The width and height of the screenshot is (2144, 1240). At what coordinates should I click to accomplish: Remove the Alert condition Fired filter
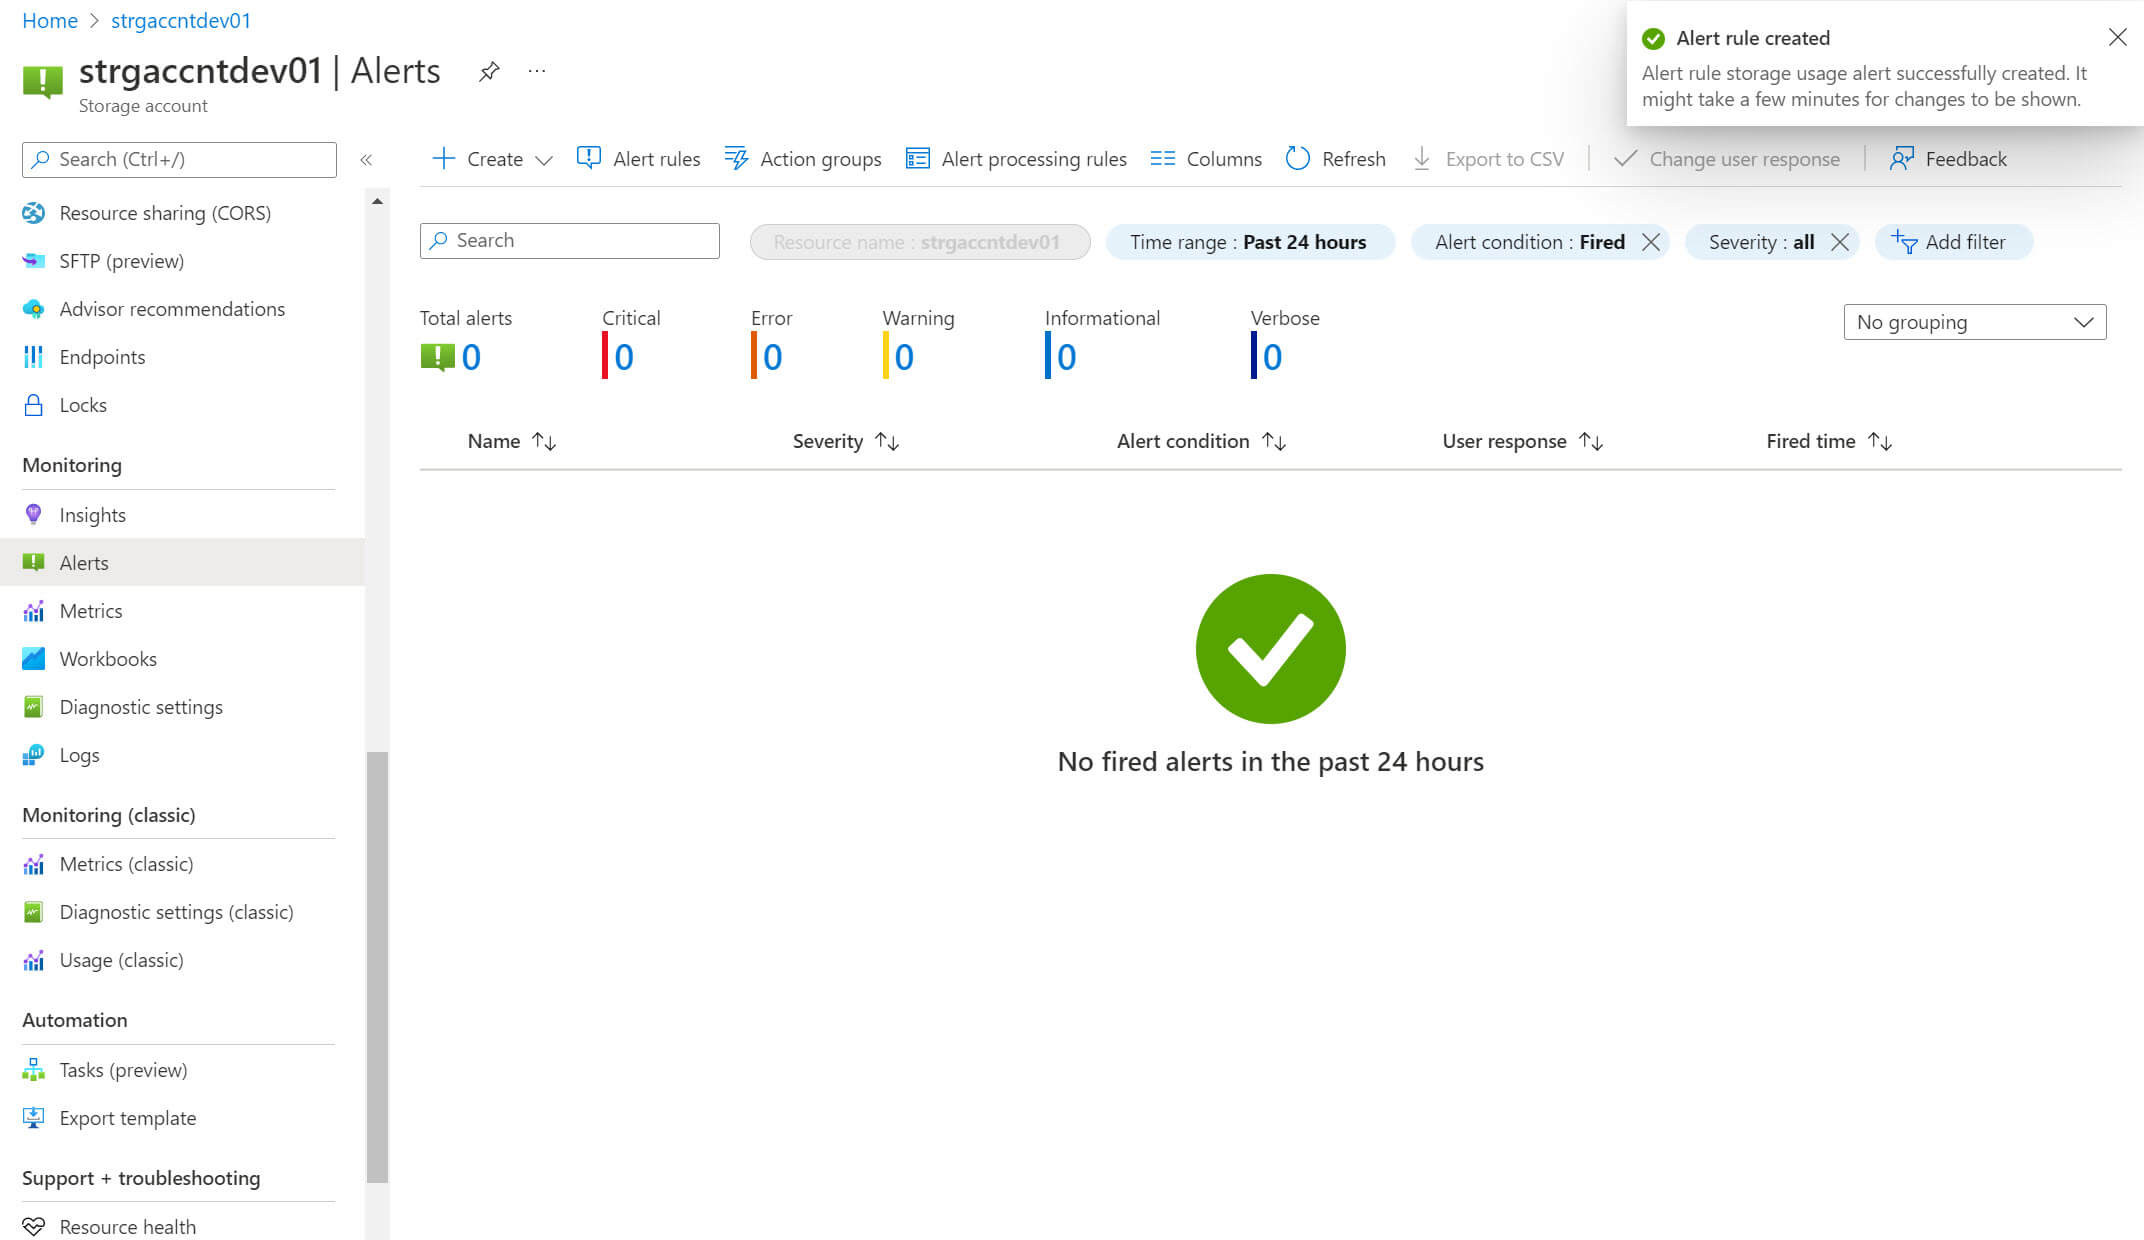click(1651, 242)
